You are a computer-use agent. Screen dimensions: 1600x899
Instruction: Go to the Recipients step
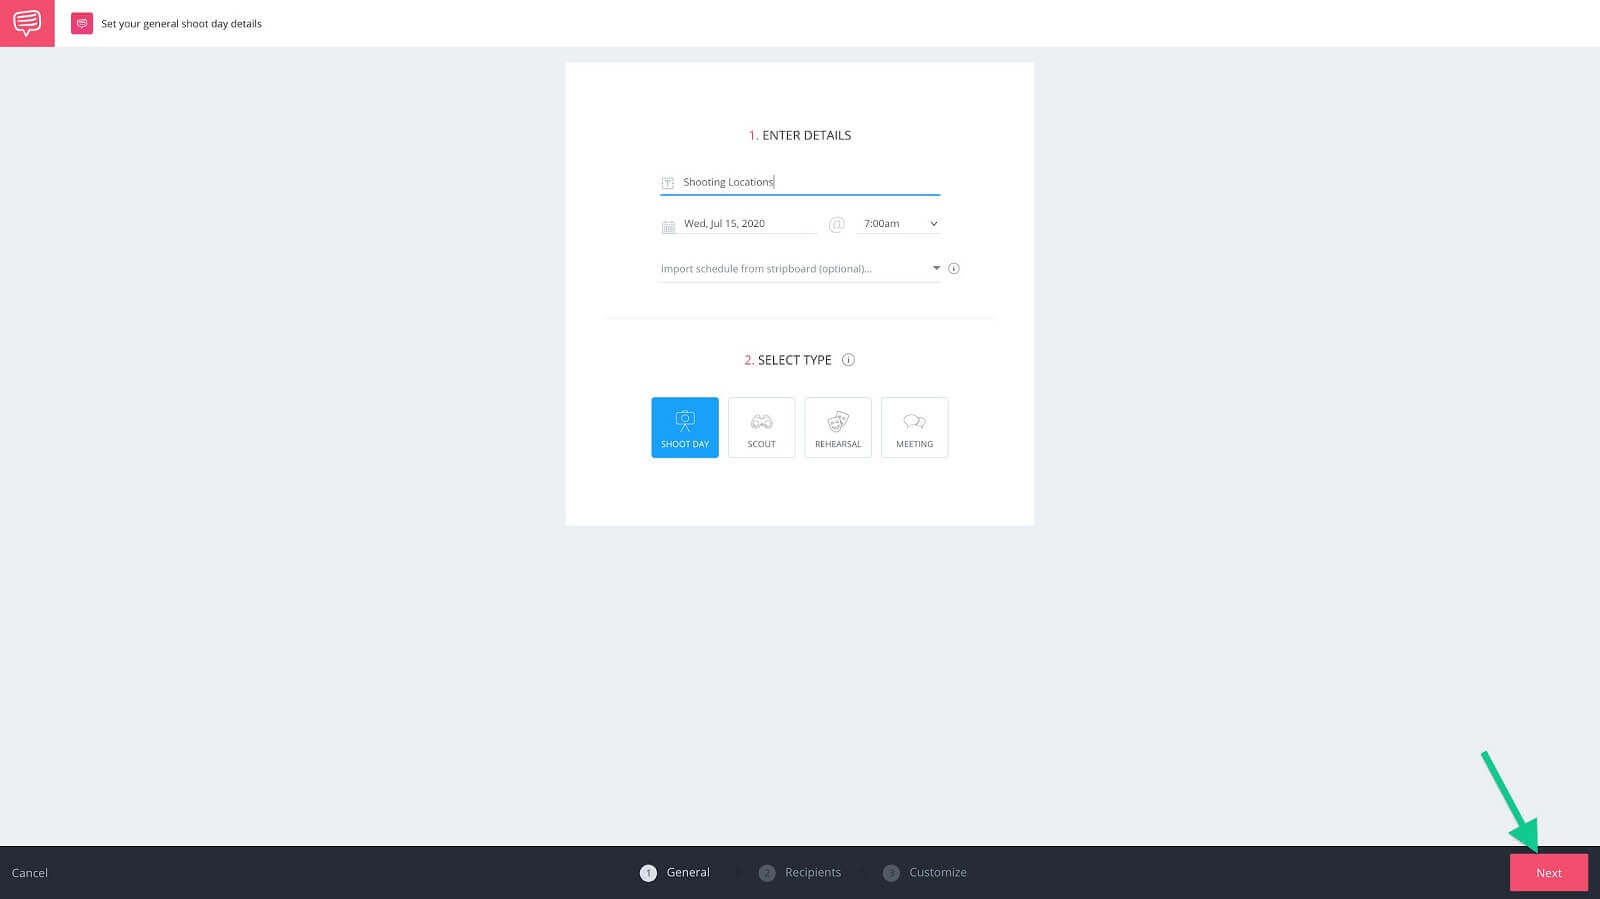point(800,873)
